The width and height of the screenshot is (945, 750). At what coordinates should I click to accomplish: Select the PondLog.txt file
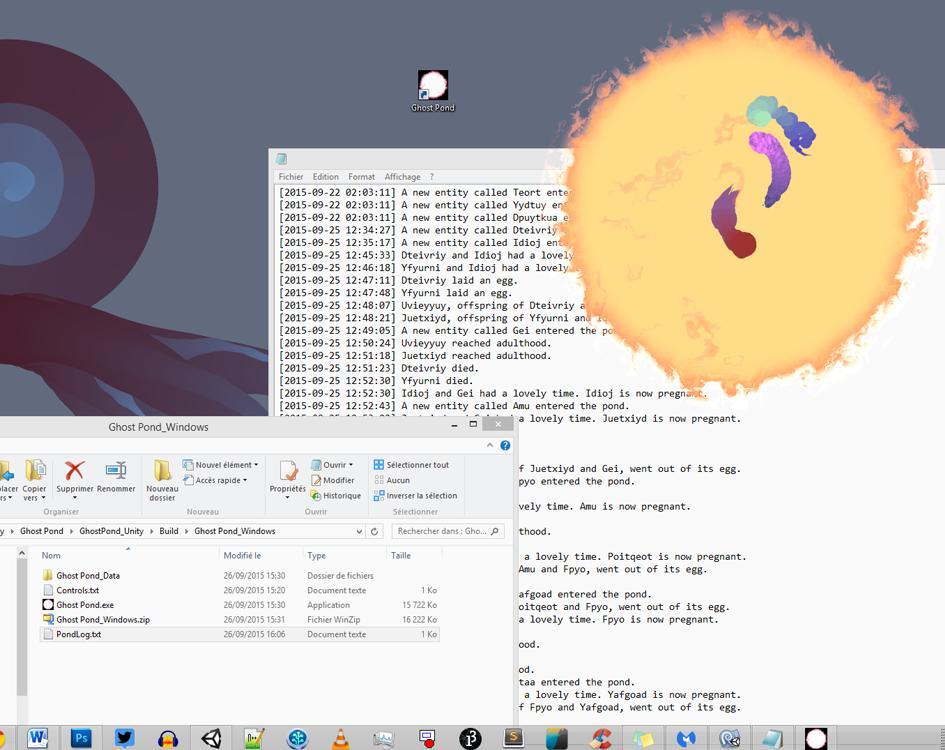click(x=78, y=634)
